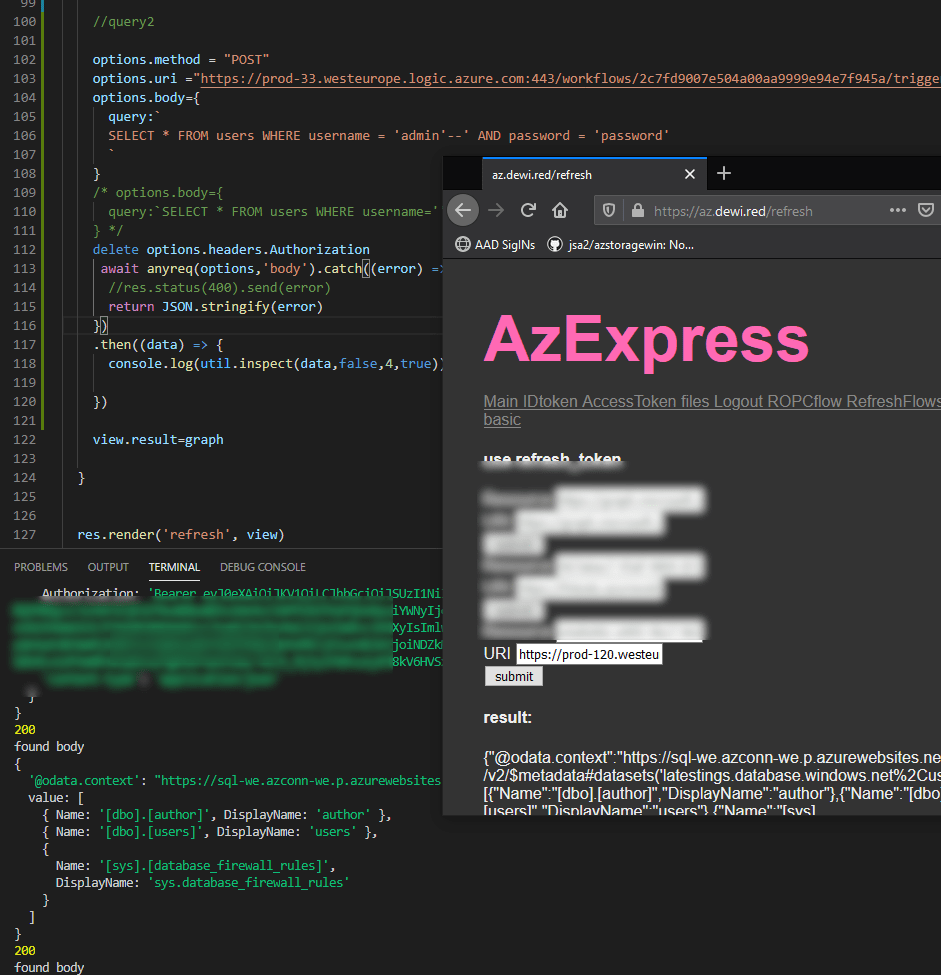Click the browser Back arrow button

pos(463,211)
